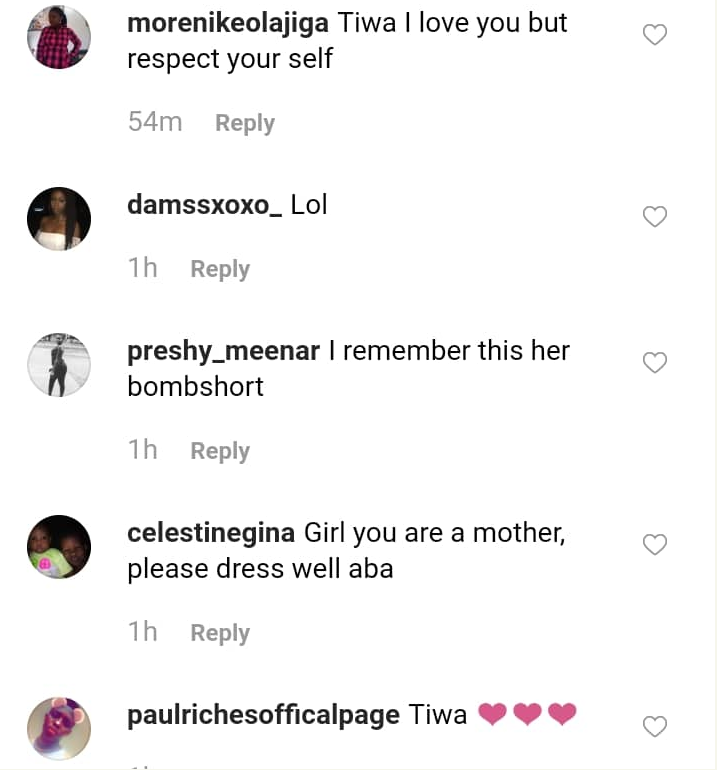Viewport: 717px width, 770px height.
Task: View preshy_meenar's avatar
Action: point(59,364)
